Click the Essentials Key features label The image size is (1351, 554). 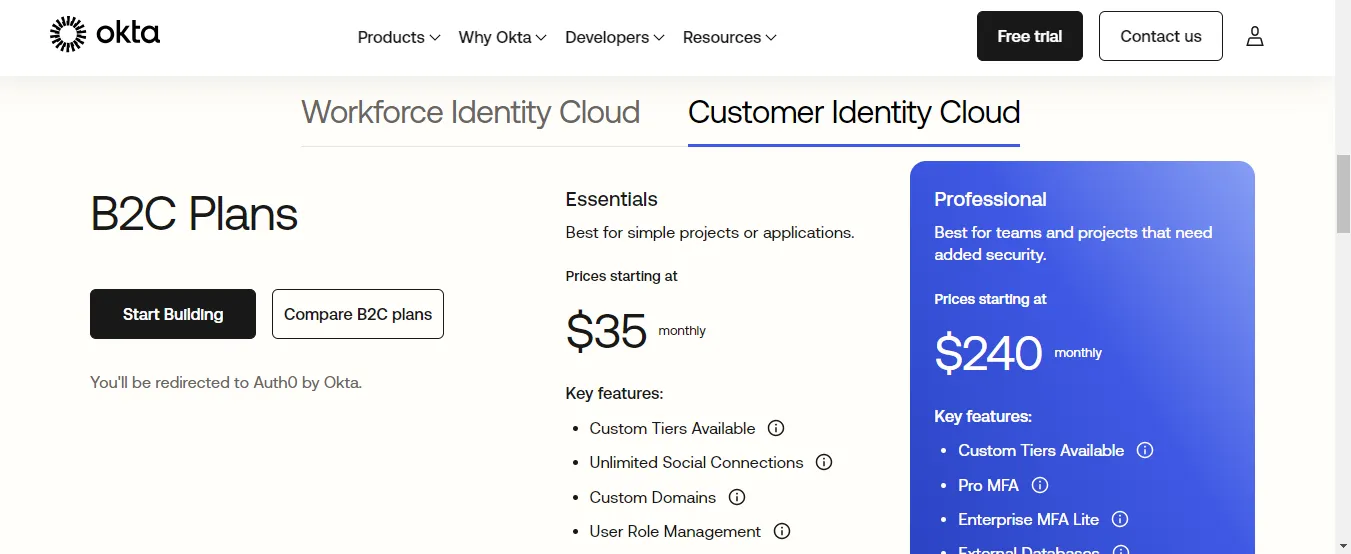click(x=614, y=393)
